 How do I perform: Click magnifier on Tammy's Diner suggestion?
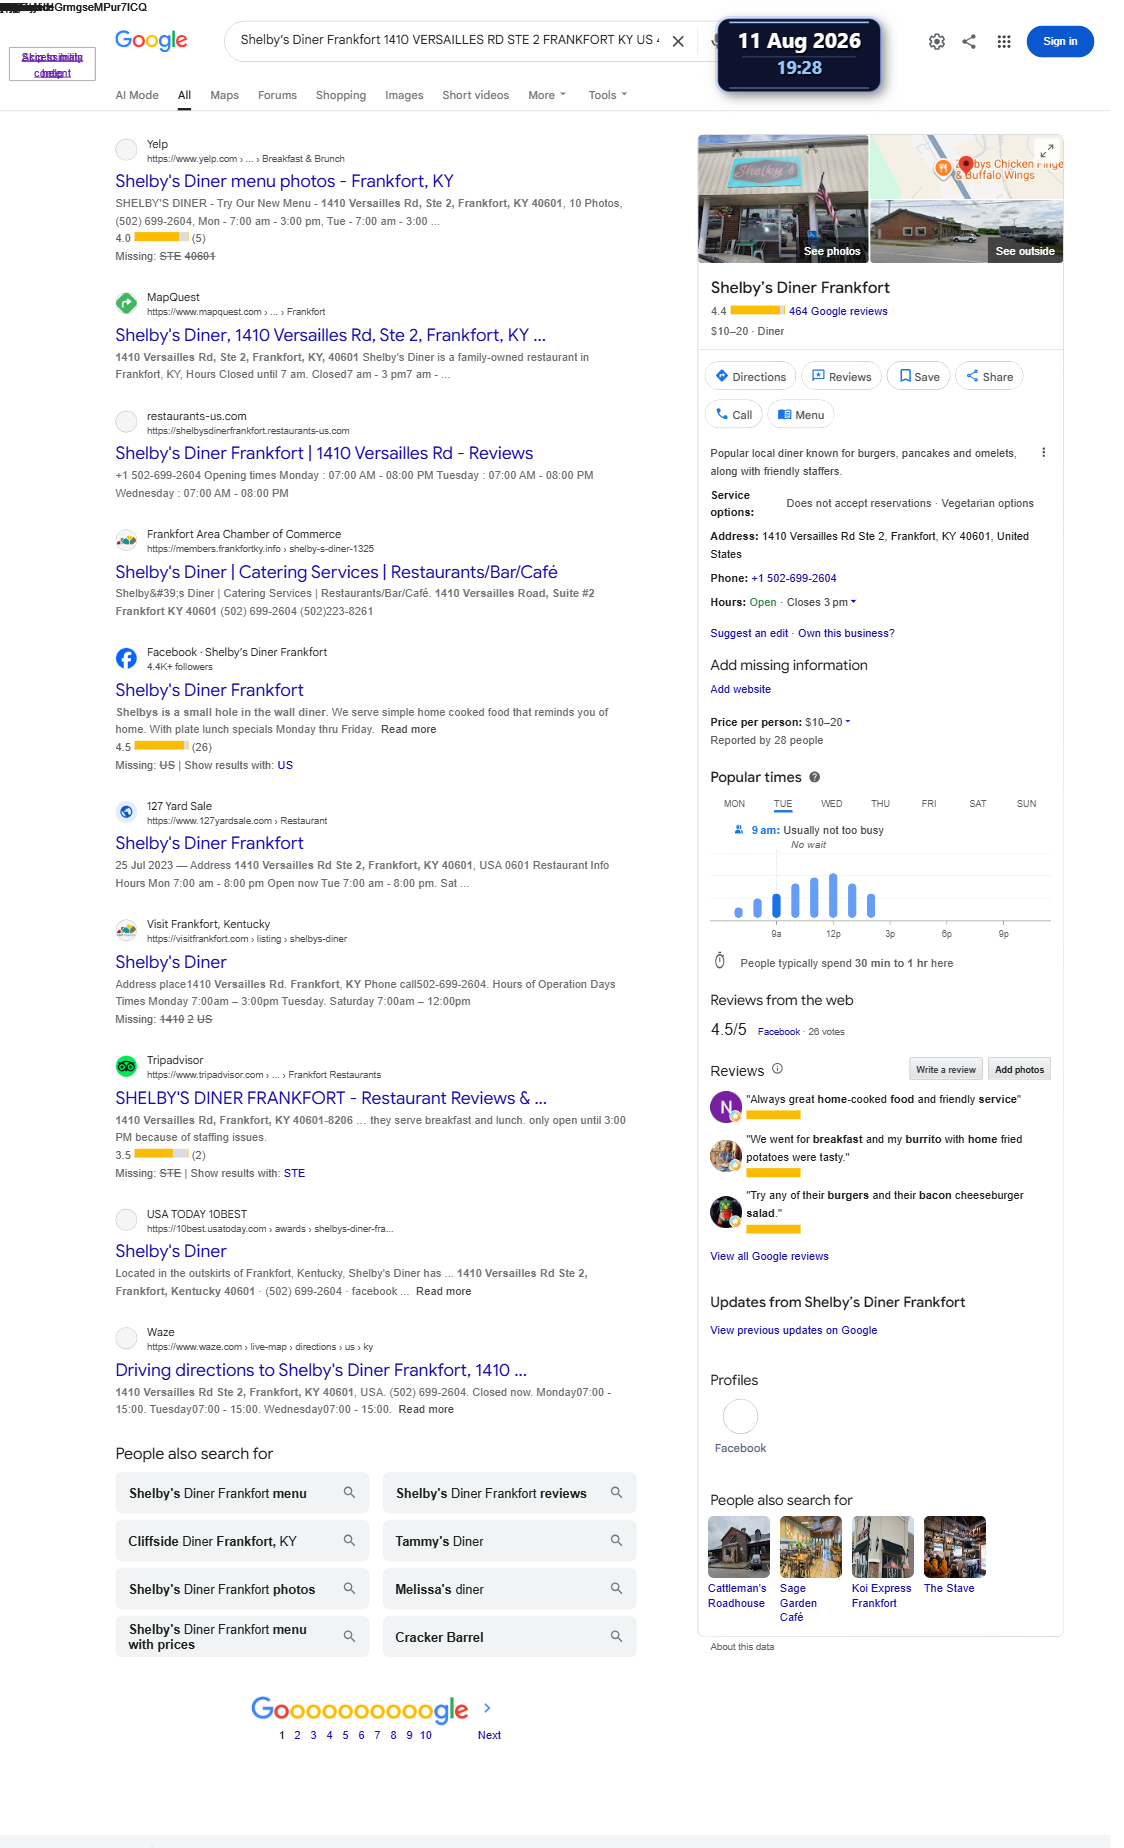(616, 1541)
